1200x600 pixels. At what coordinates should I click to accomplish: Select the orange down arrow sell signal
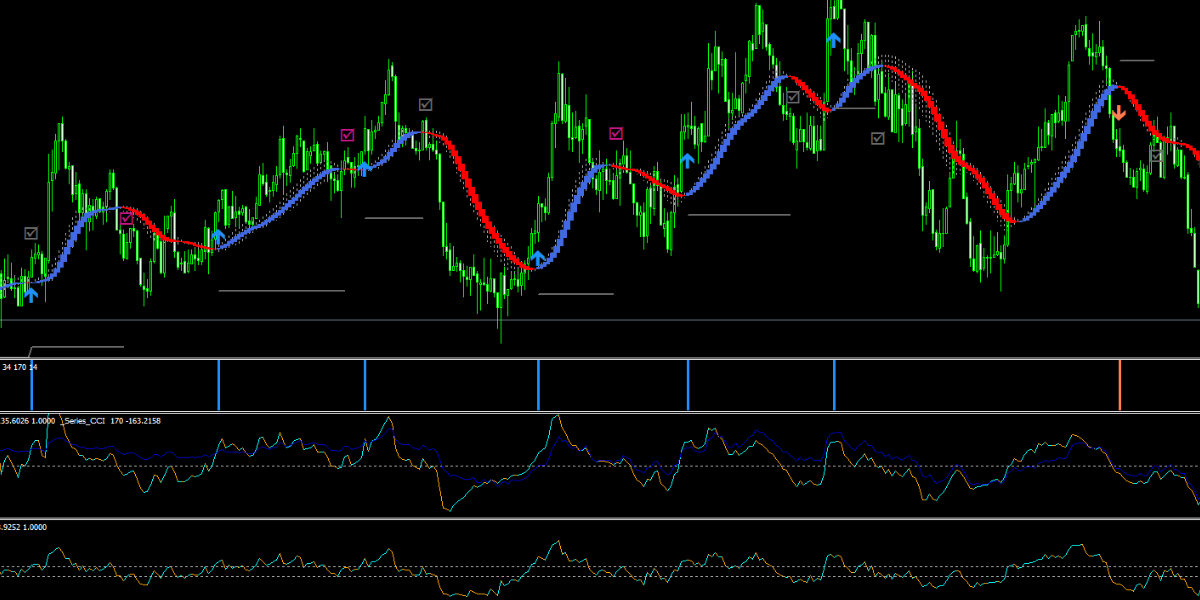[1119, 112]
